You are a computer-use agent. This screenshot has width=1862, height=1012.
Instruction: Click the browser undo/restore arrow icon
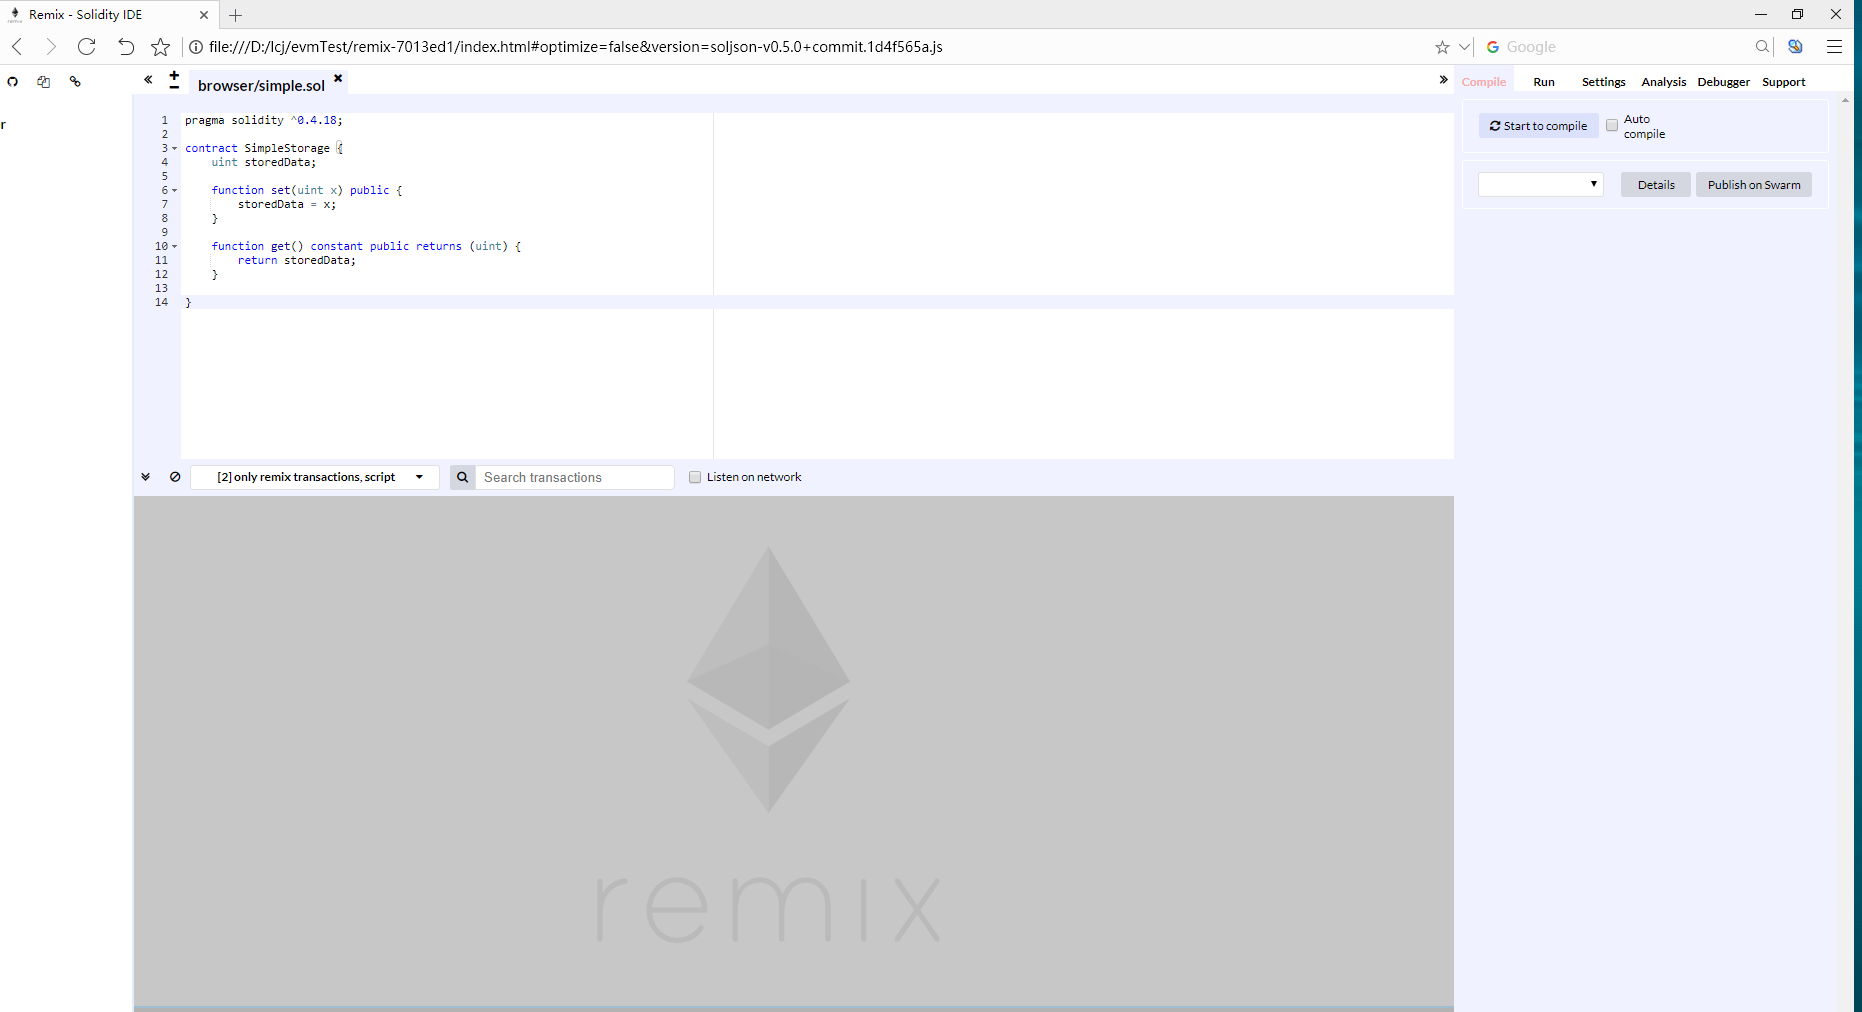[125, 47]
